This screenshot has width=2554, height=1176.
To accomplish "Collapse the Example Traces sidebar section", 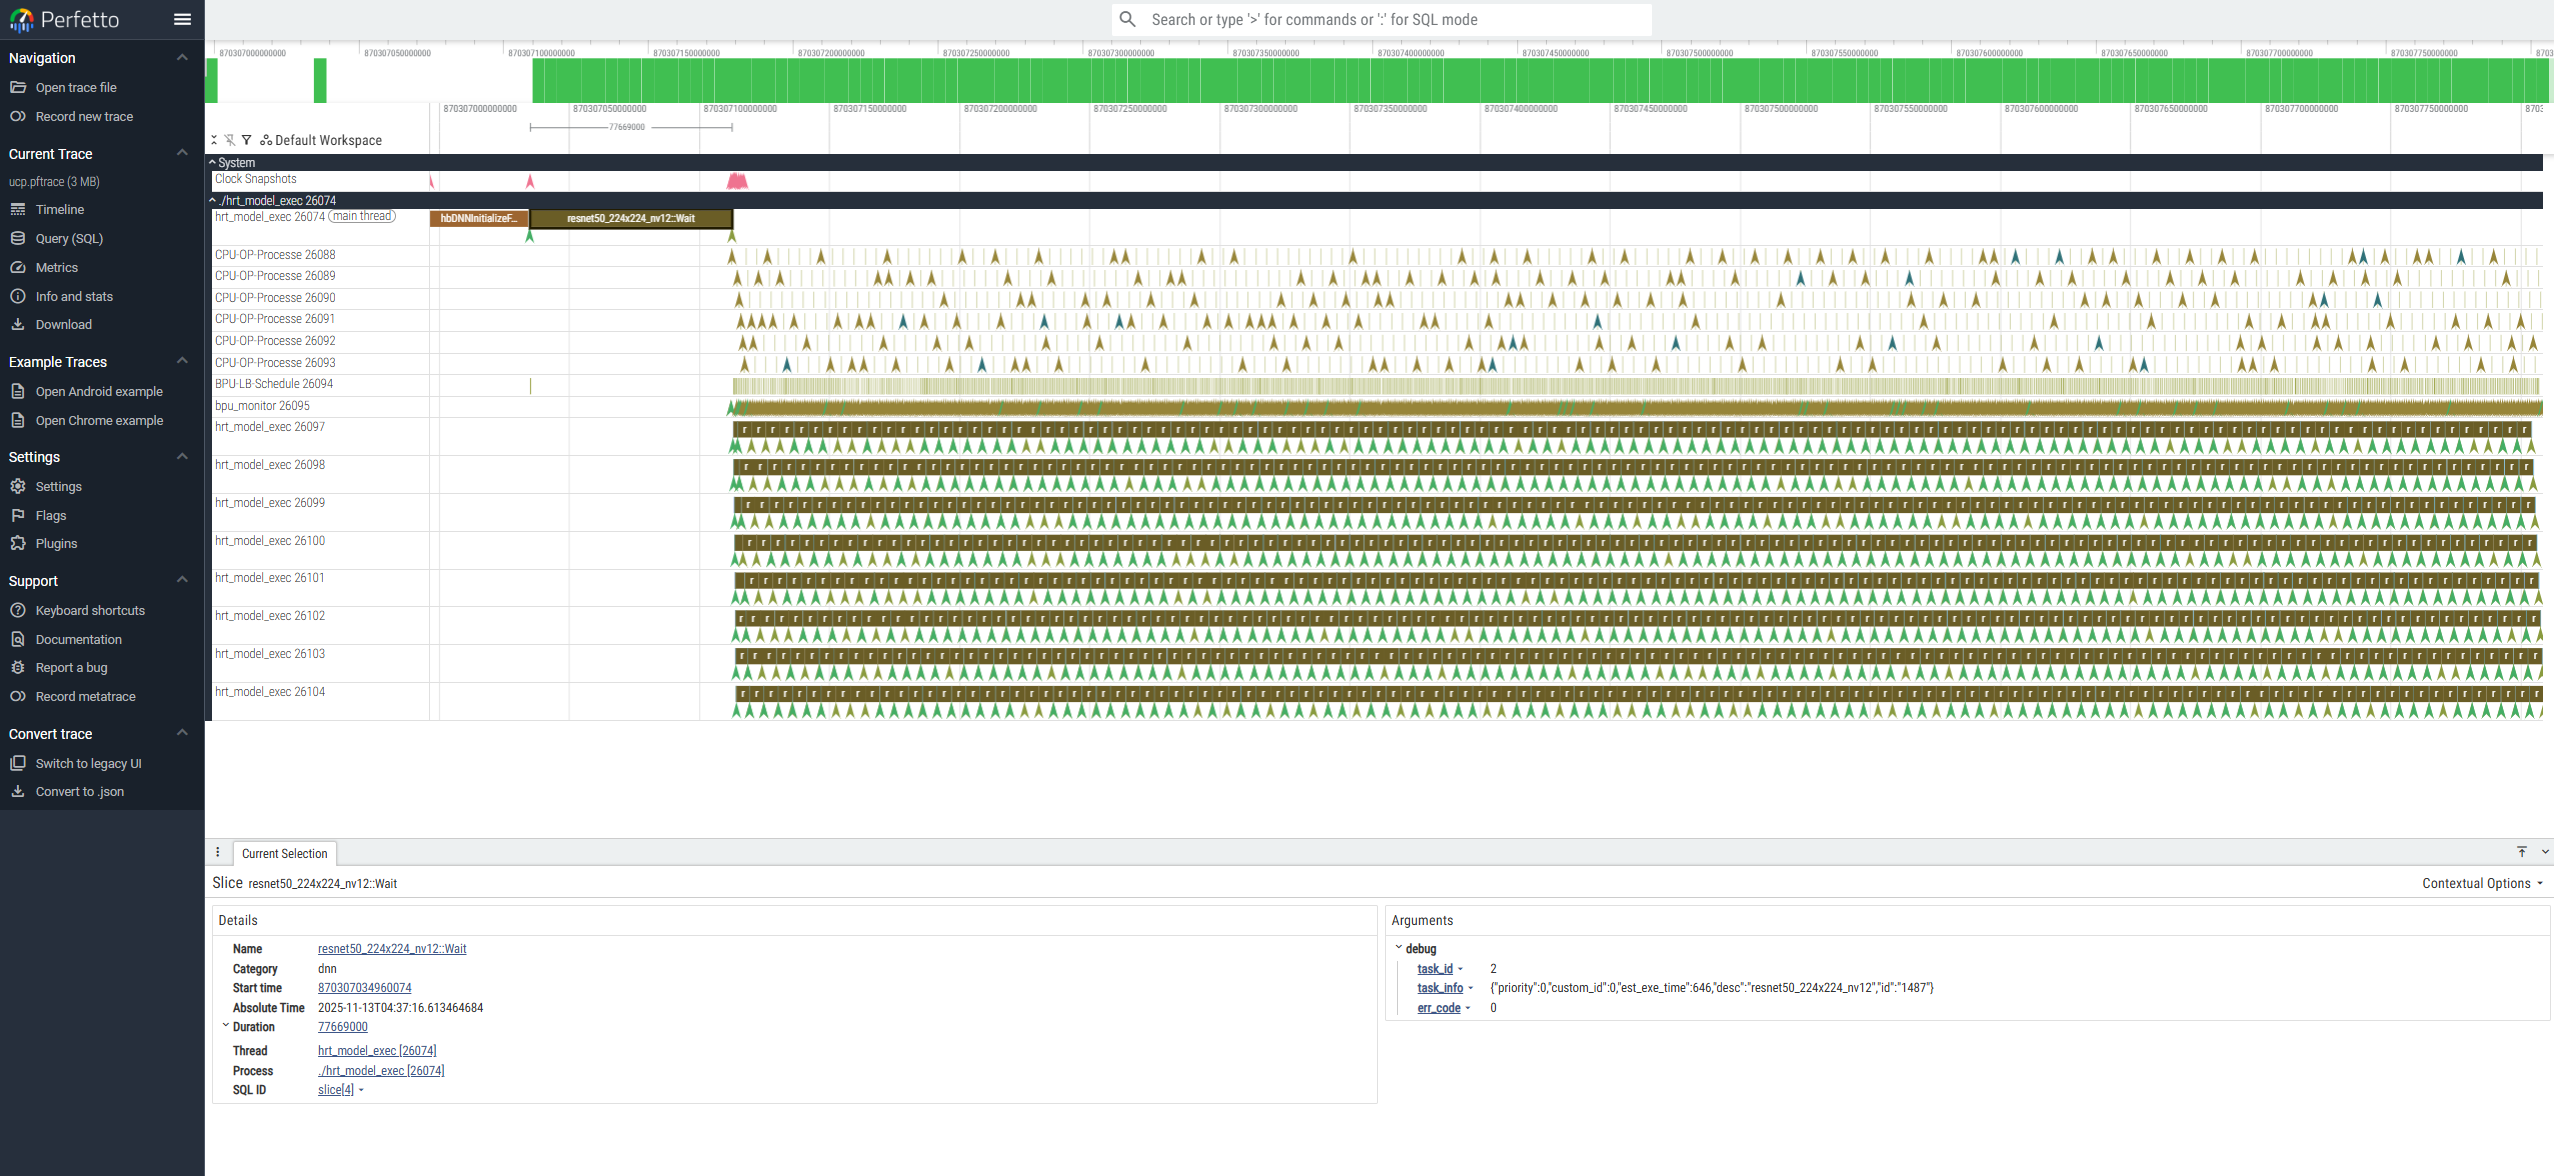I will pyautogui.click(x=182, y=361).
